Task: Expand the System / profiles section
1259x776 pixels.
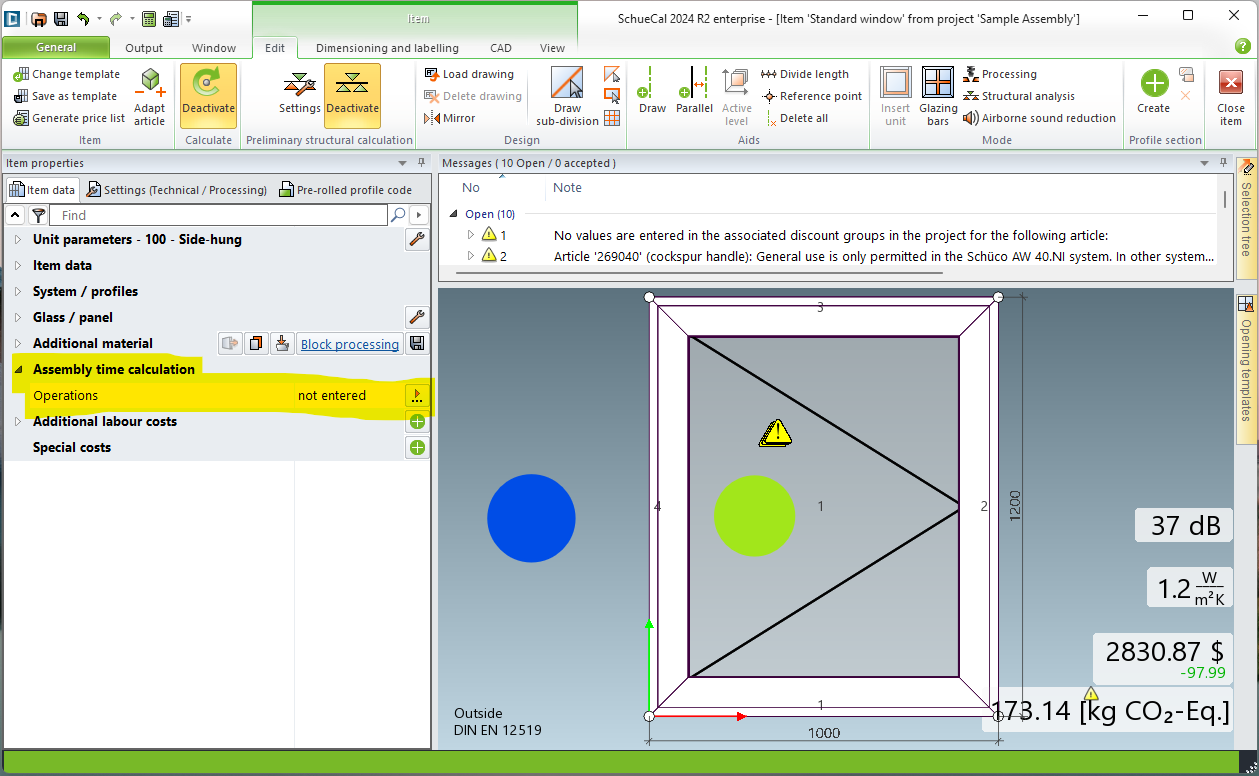Action: tap(18, 292)
